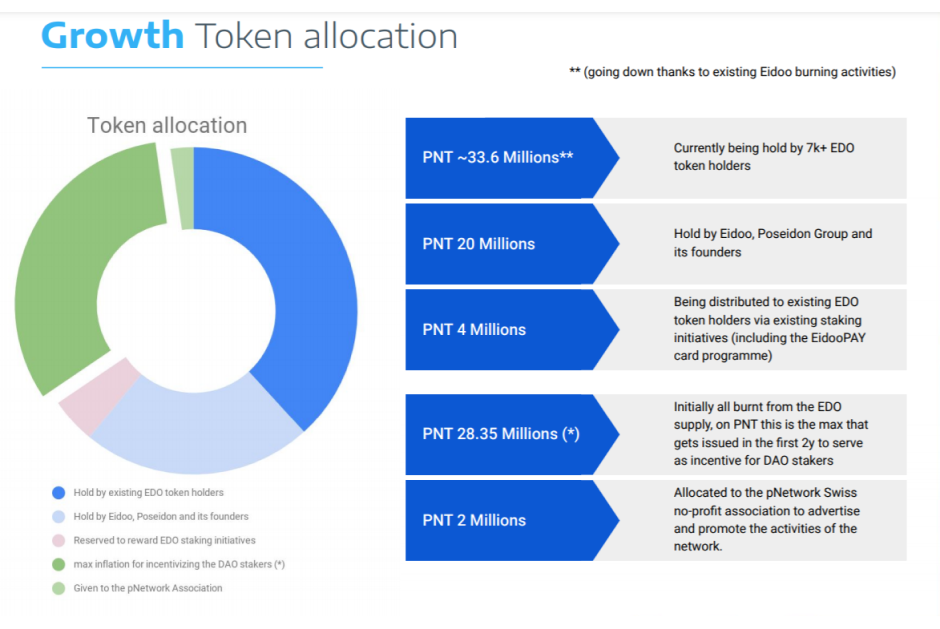Select the light blue legend dot for Eidoo, Poseidon
Screen dimensions: 940x629
[x=59, y=517]
